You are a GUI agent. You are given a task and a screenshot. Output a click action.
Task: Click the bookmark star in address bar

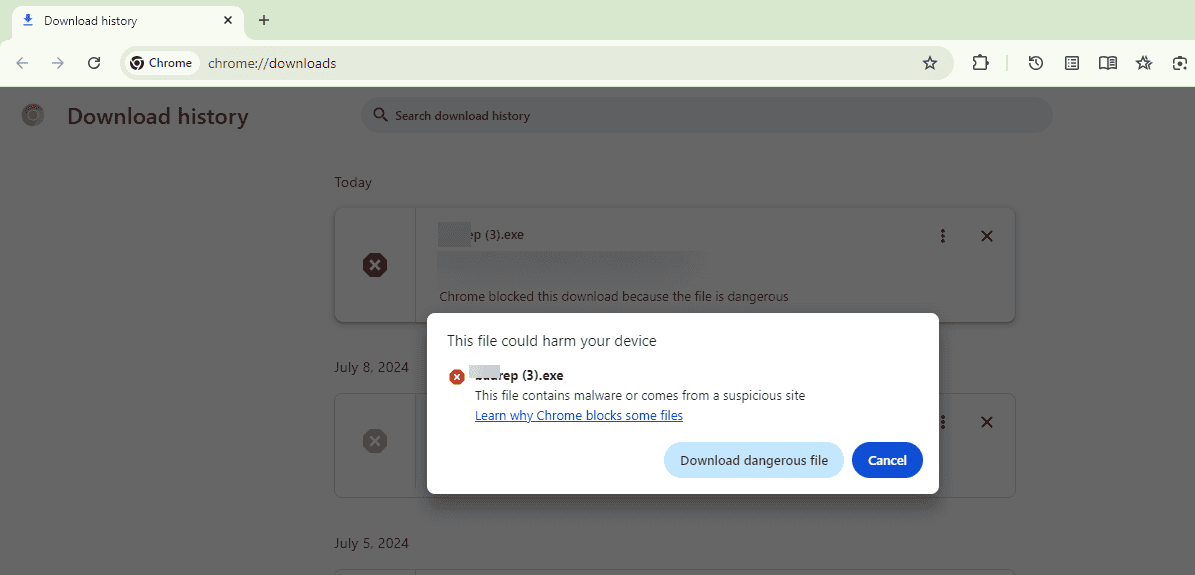tap(930, 63)
